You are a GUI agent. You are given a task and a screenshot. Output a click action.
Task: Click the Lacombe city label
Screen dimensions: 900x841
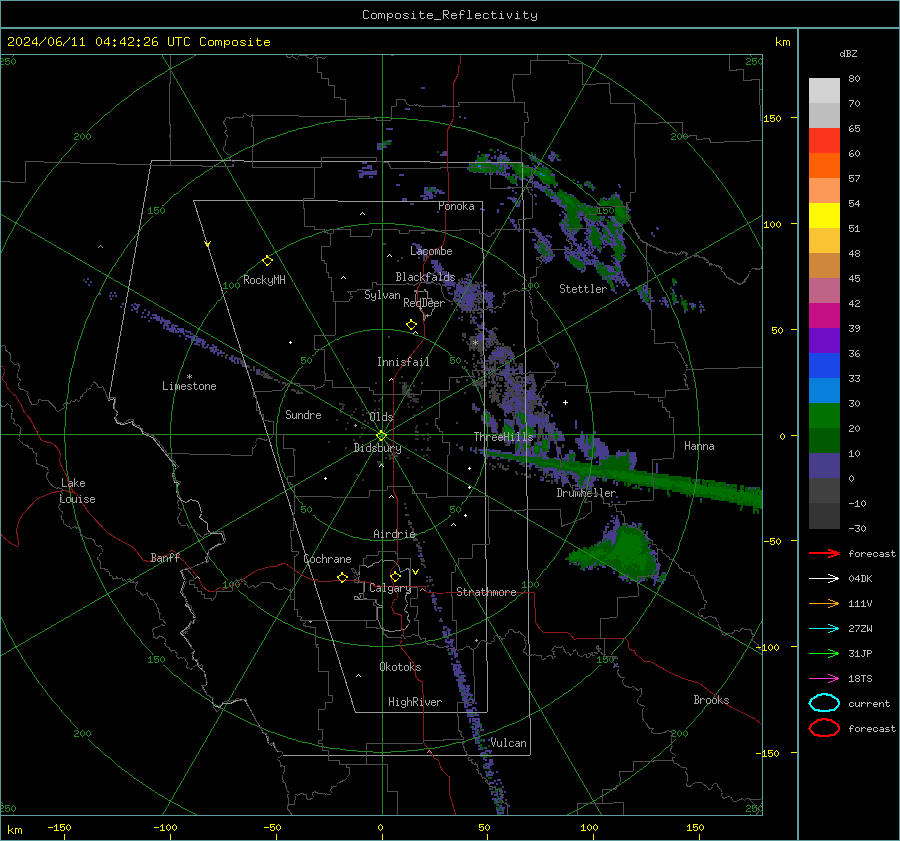click(x=431, y=251)
